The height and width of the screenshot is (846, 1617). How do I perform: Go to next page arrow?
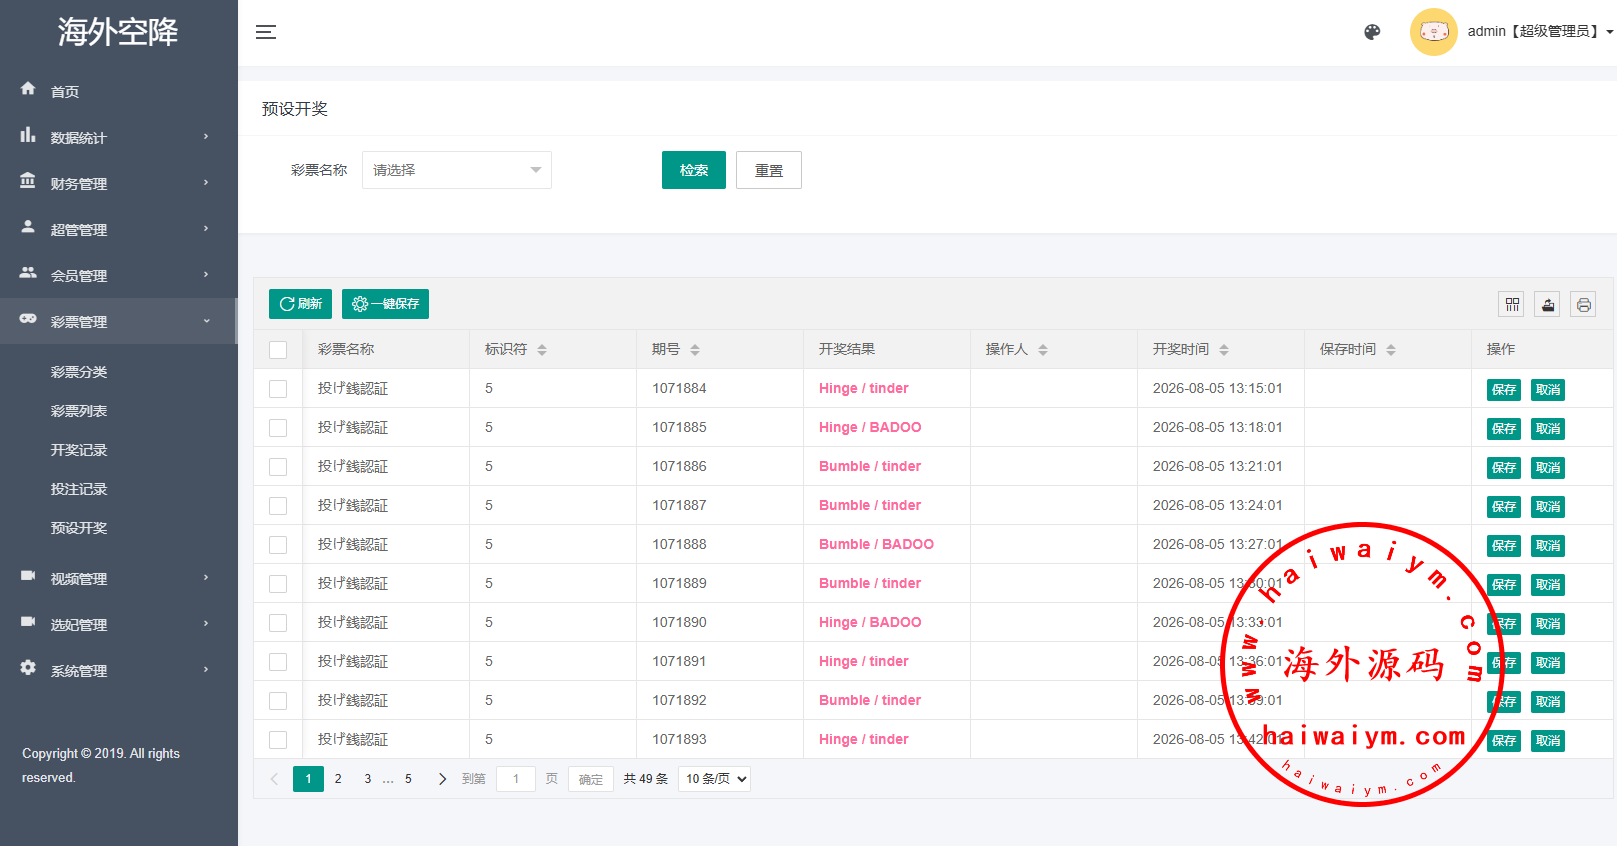coord(442,779)
